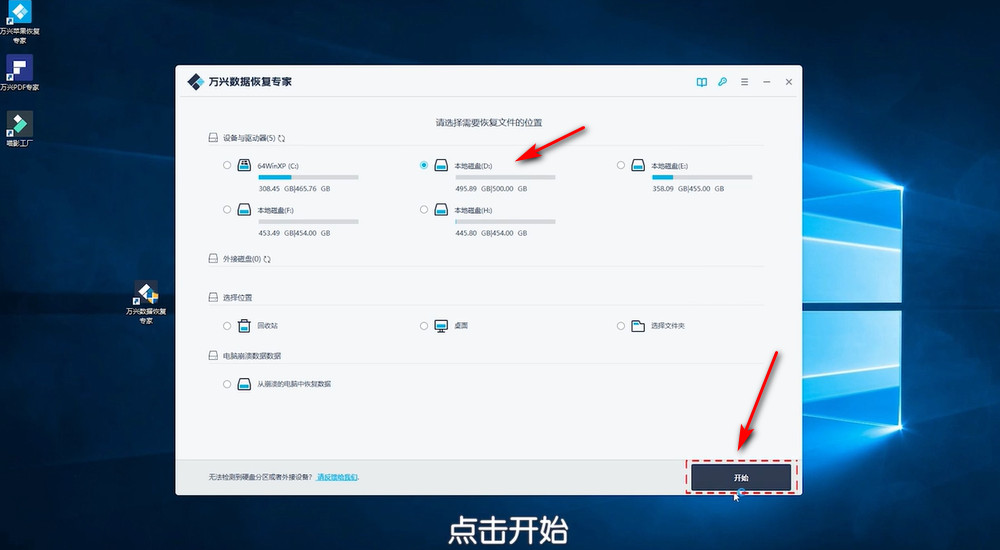1000x550 pixels.
Task: Click the 本地磁盘(H:) label
Action: (x=473, y=210)
